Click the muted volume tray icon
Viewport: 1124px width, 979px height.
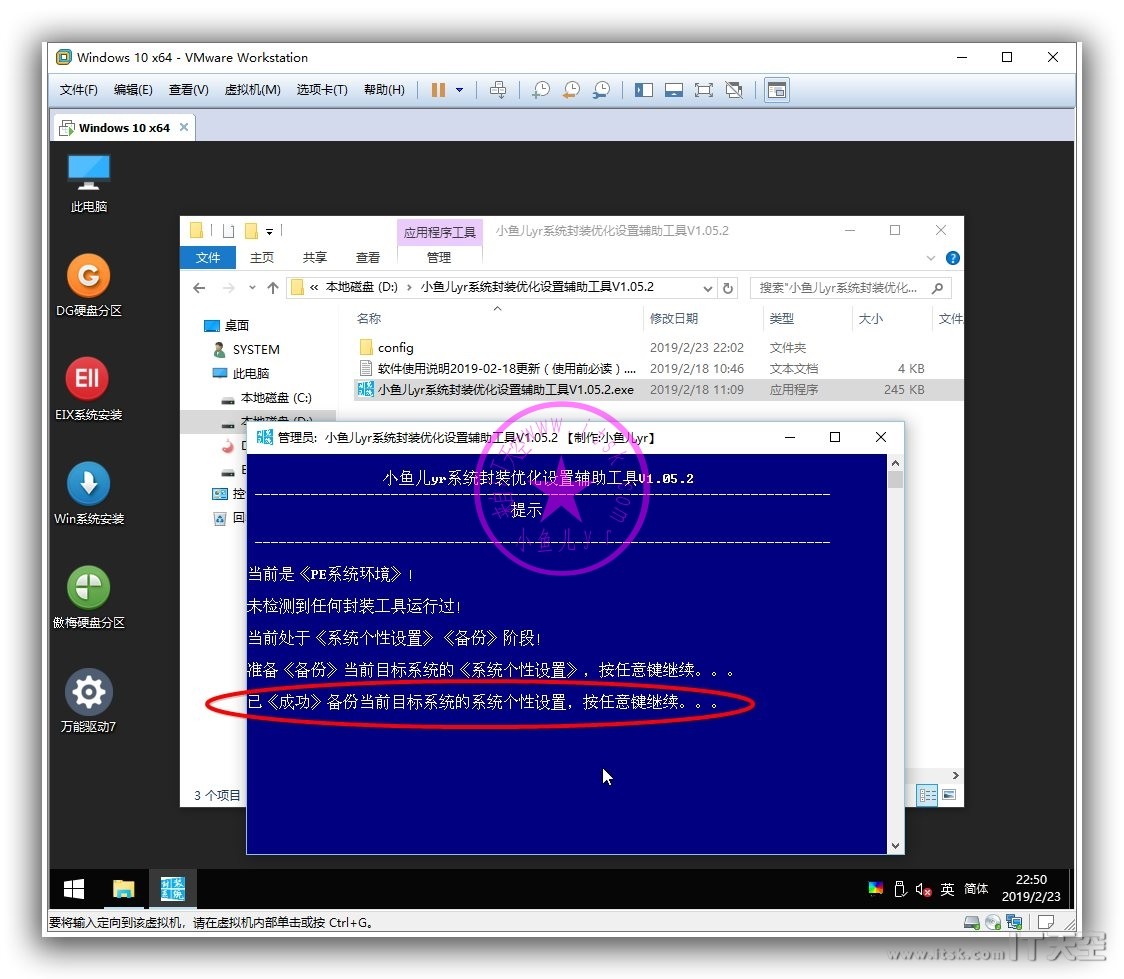[923, 889]
